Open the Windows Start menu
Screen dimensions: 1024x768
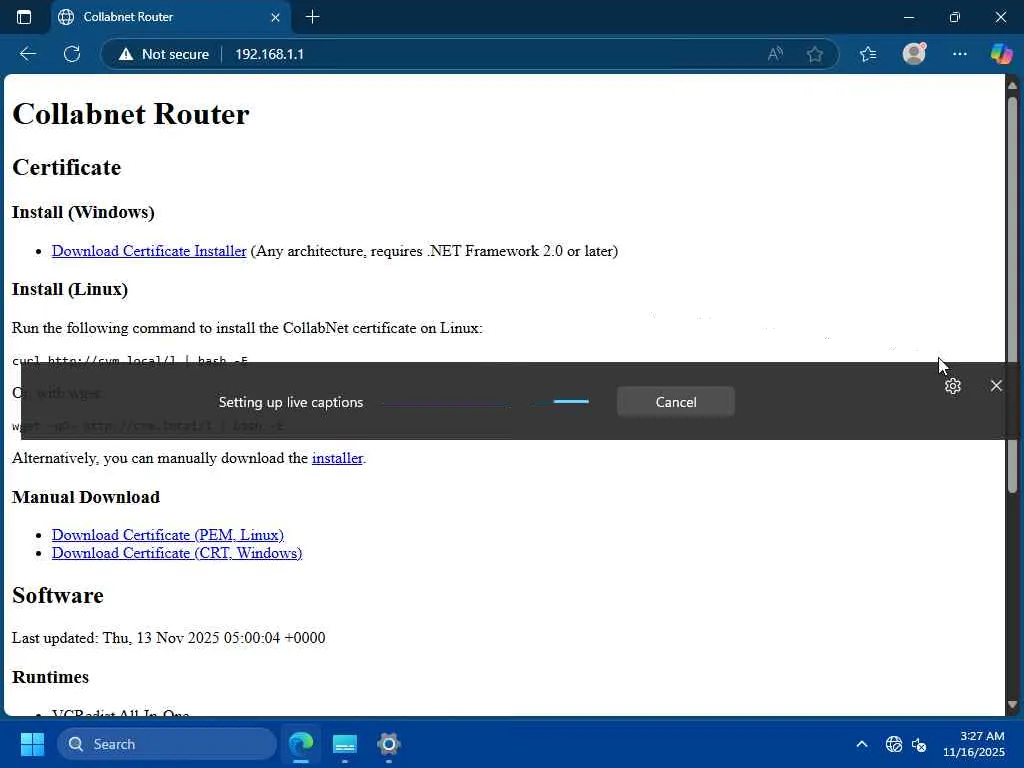[x=32, y=744]
